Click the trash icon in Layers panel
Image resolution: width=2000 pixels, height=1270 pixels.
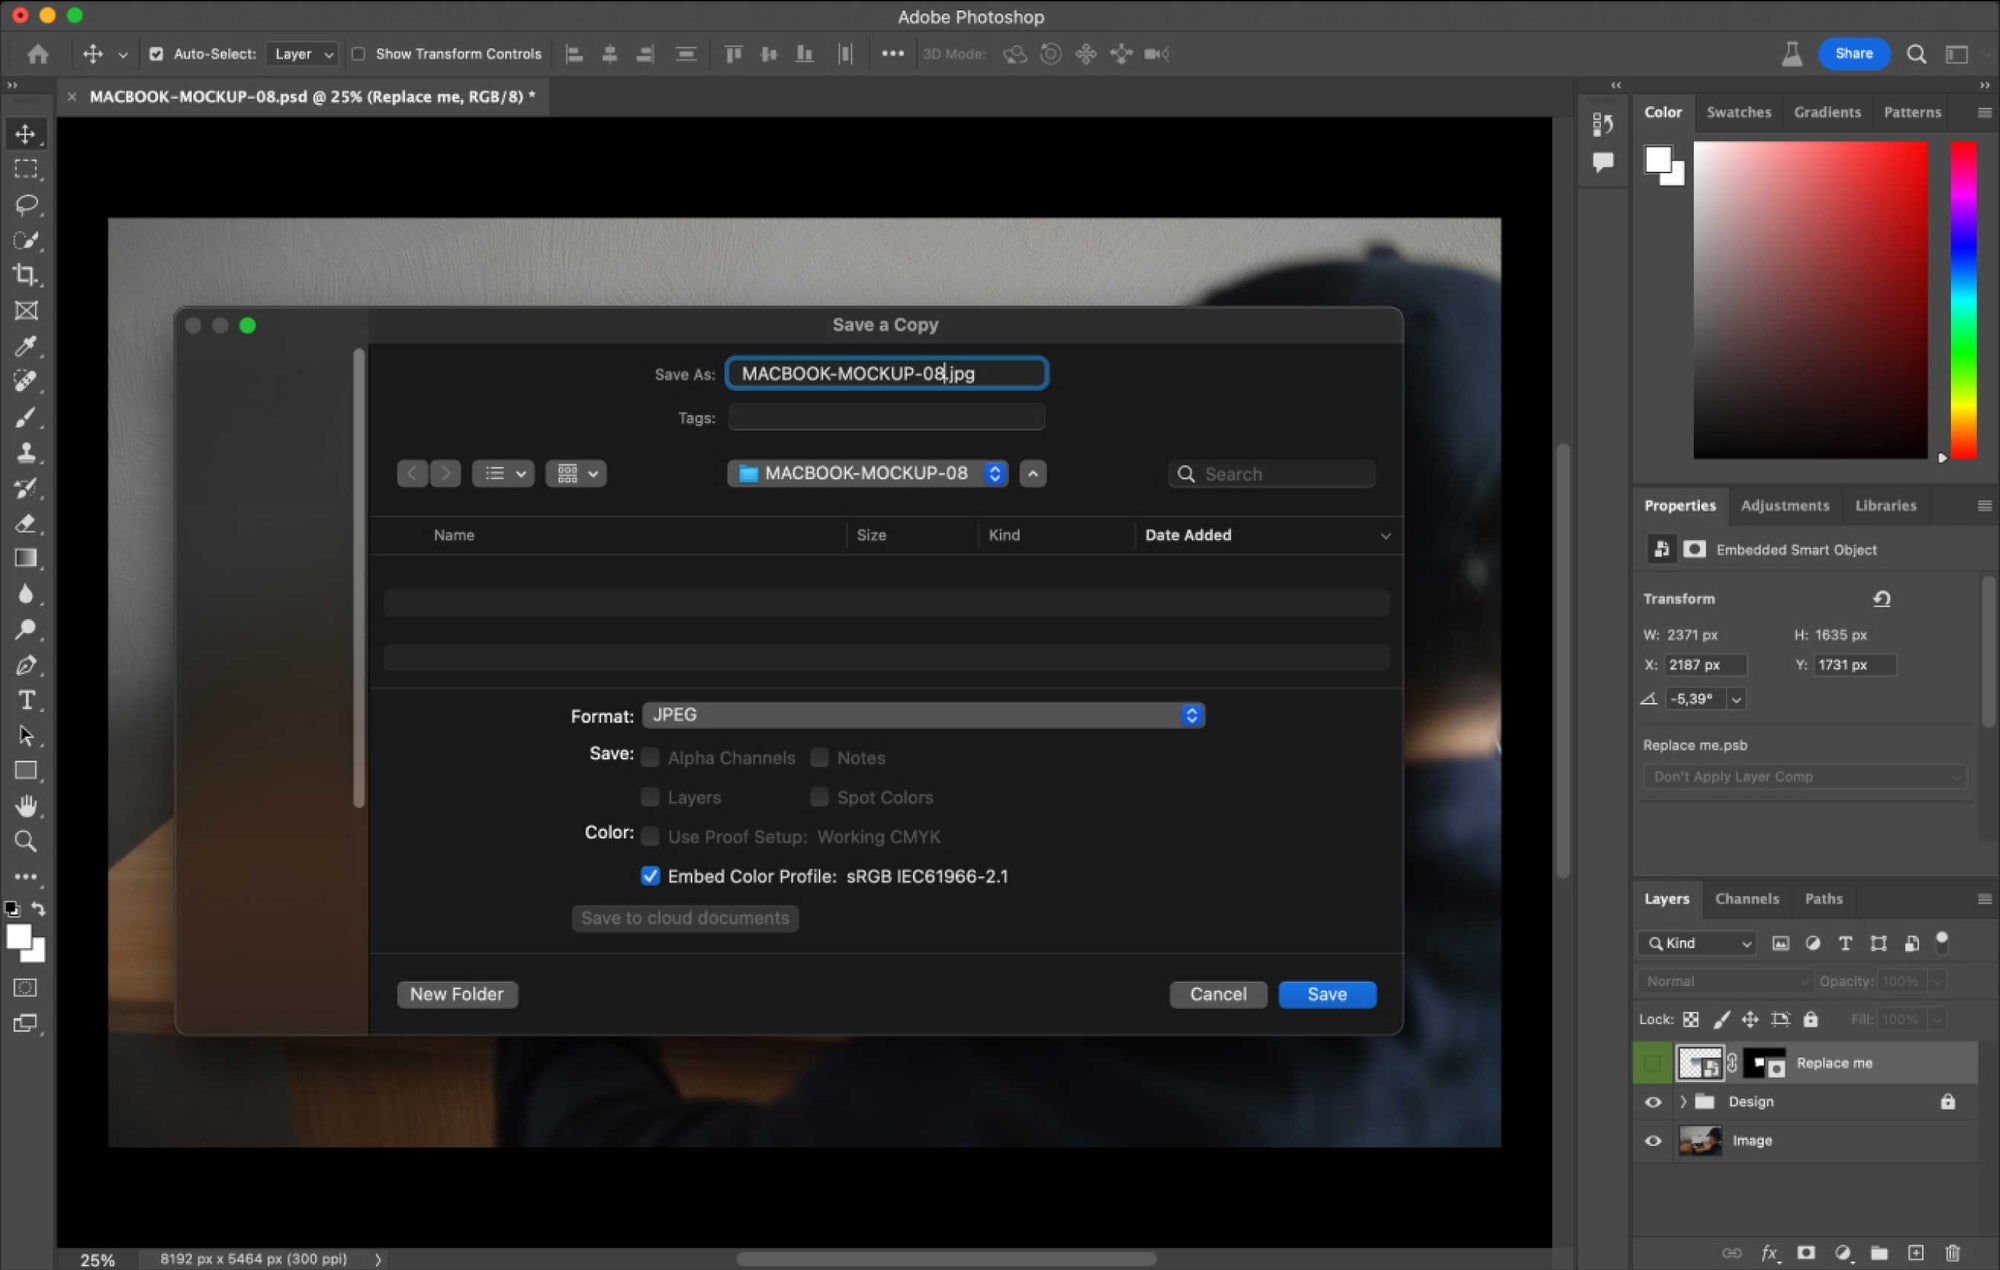point(1952,1253)
